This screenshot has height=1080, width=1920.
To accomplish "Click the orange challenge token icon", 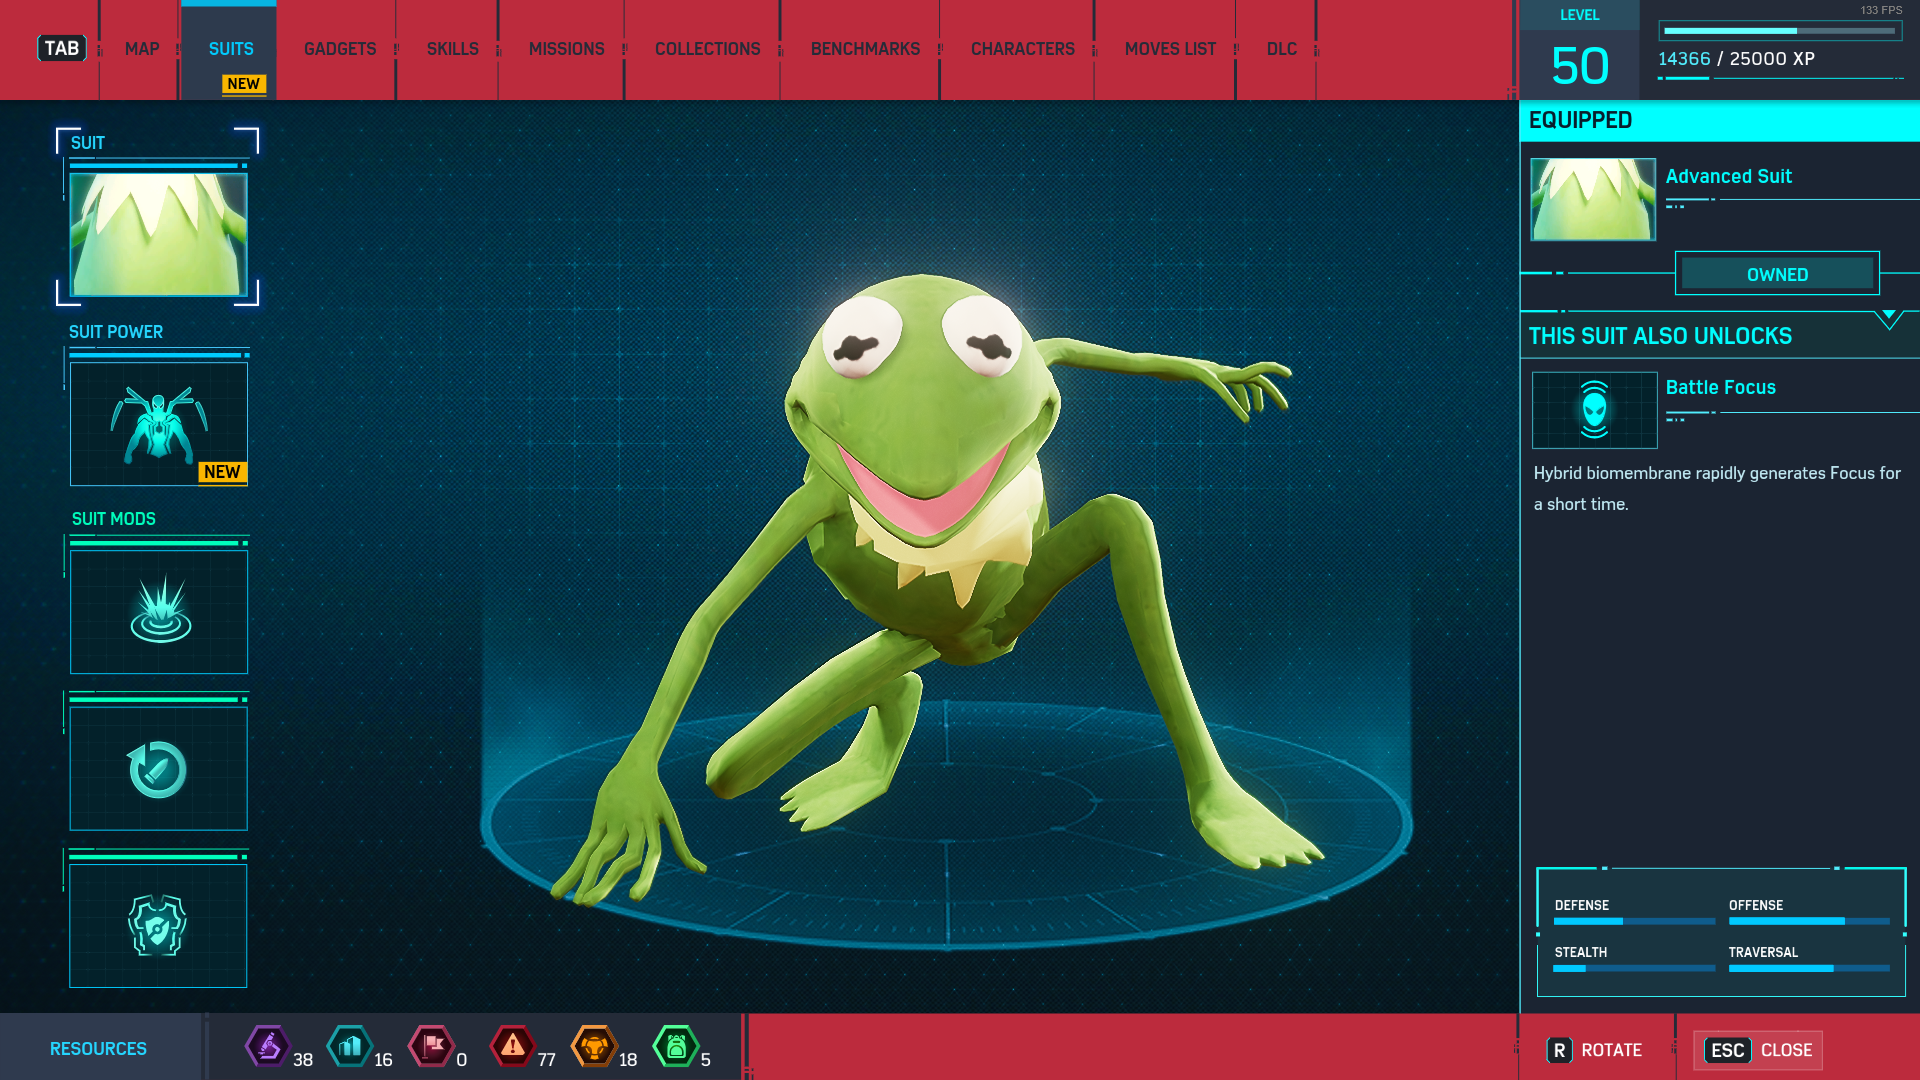I will (x=594, y=1047).
